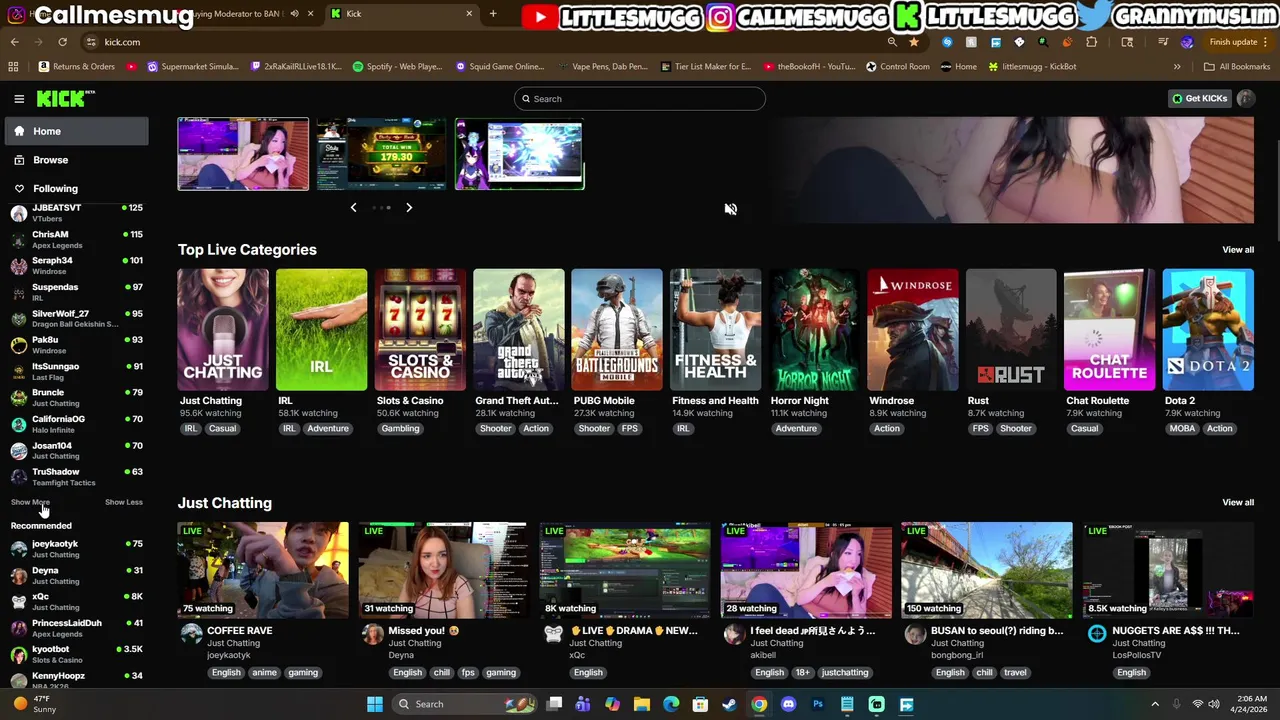This screenshot has height=720, width=1280.
Task: Open Control Room bookmark
Action: click(897, 66)
